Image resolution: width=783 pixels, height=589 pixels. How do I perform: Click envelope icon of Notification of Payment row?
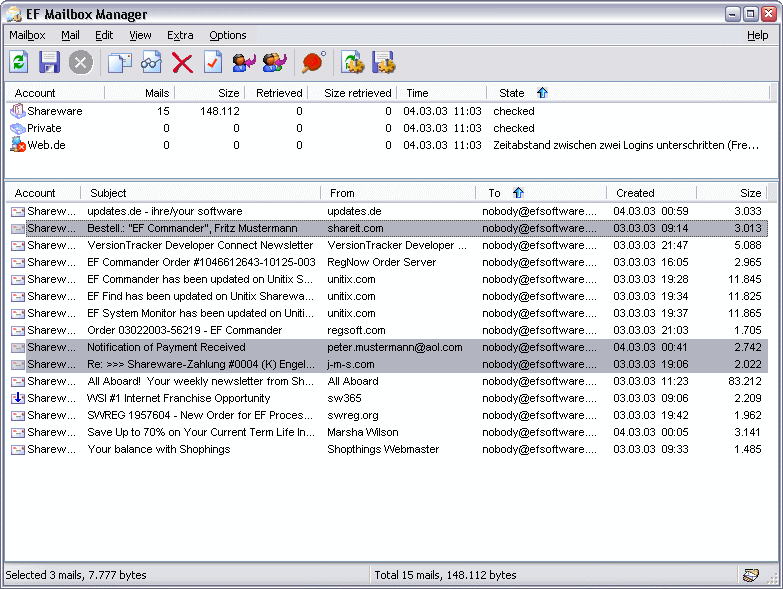17,347
